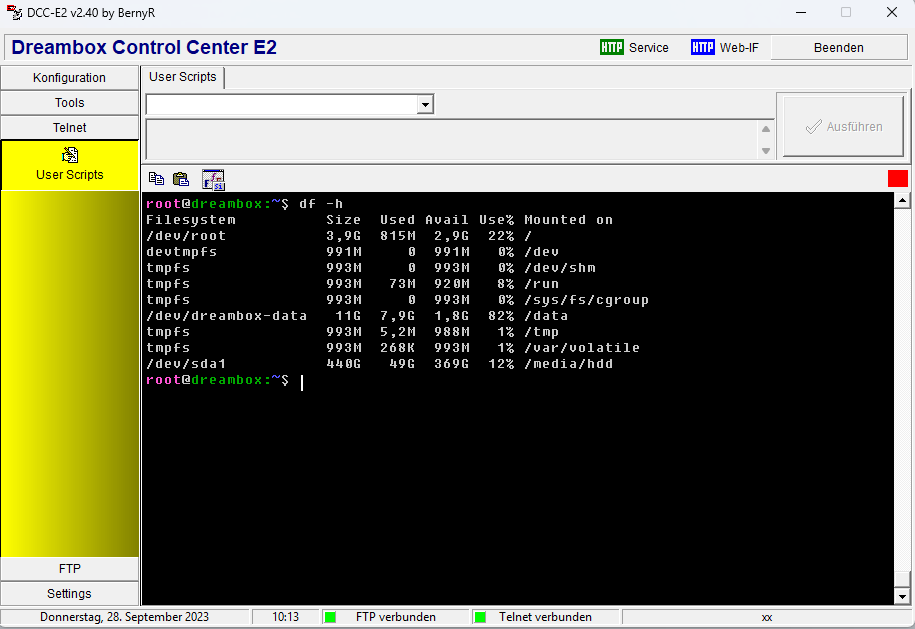The width and height of the screenshot is (915, 629).
Task: Click the blue HTTP Web-IF icon
Action: pos(702,47)
